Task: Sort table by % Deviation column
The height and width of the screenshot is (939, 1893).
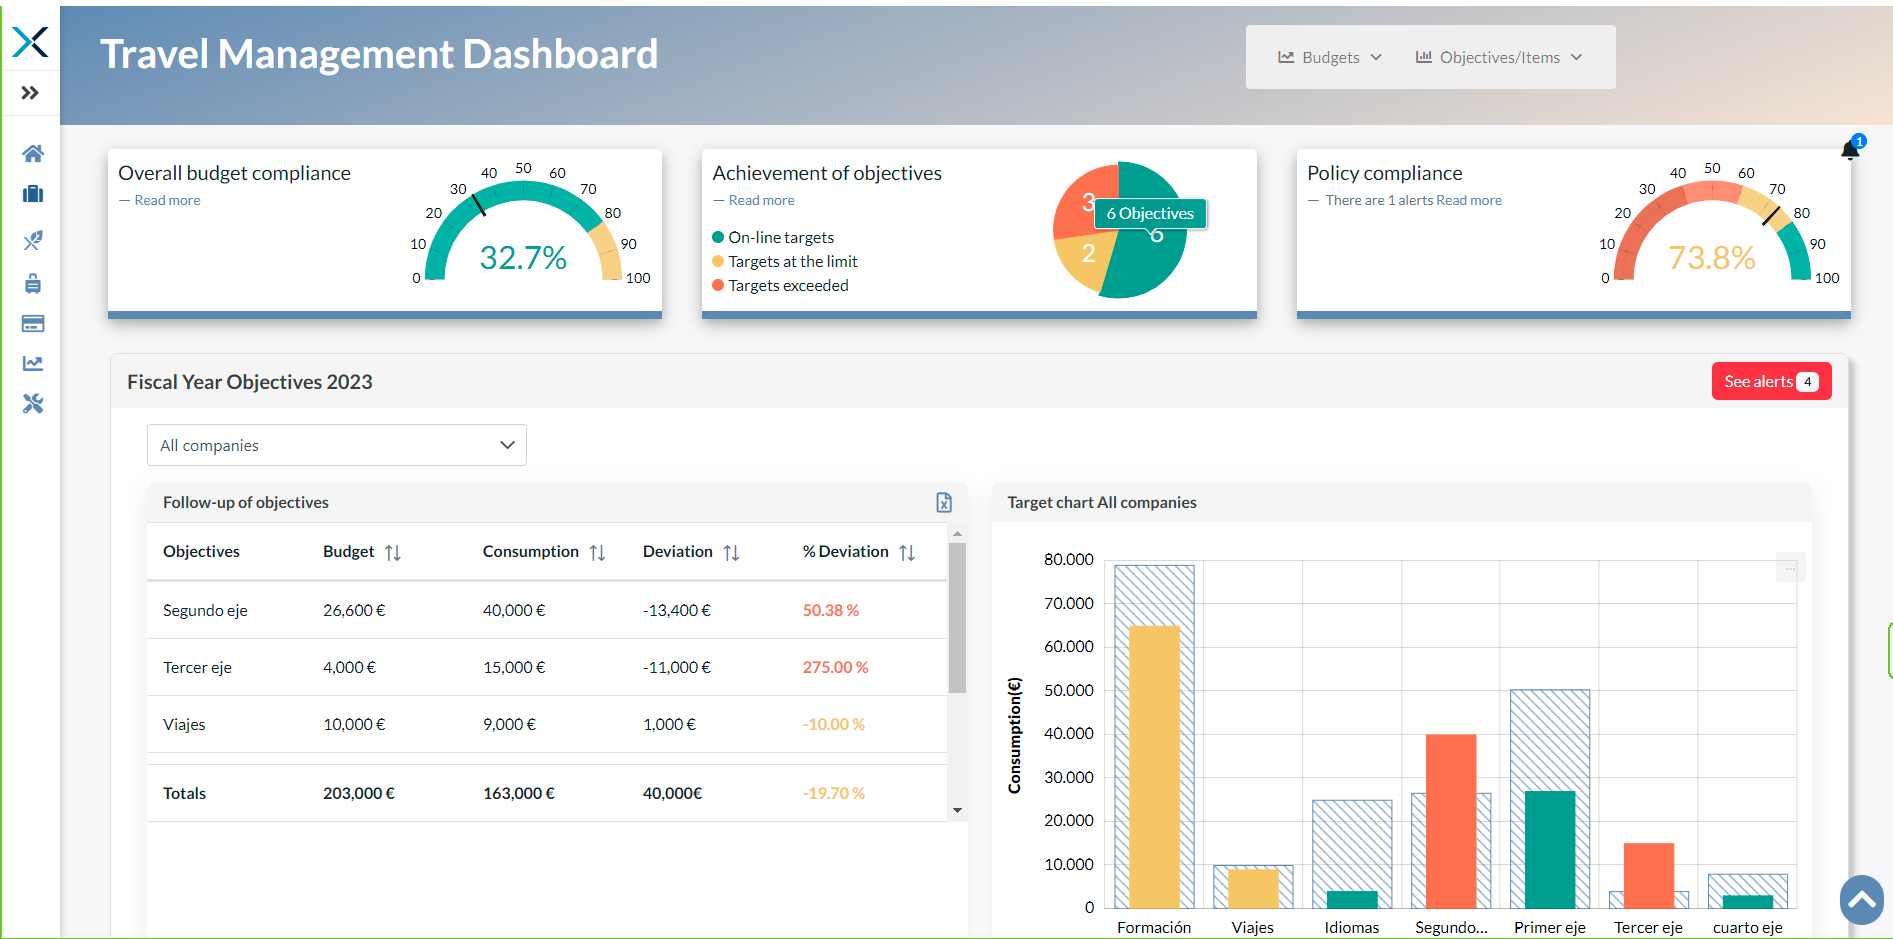Action: coord(907,552)
